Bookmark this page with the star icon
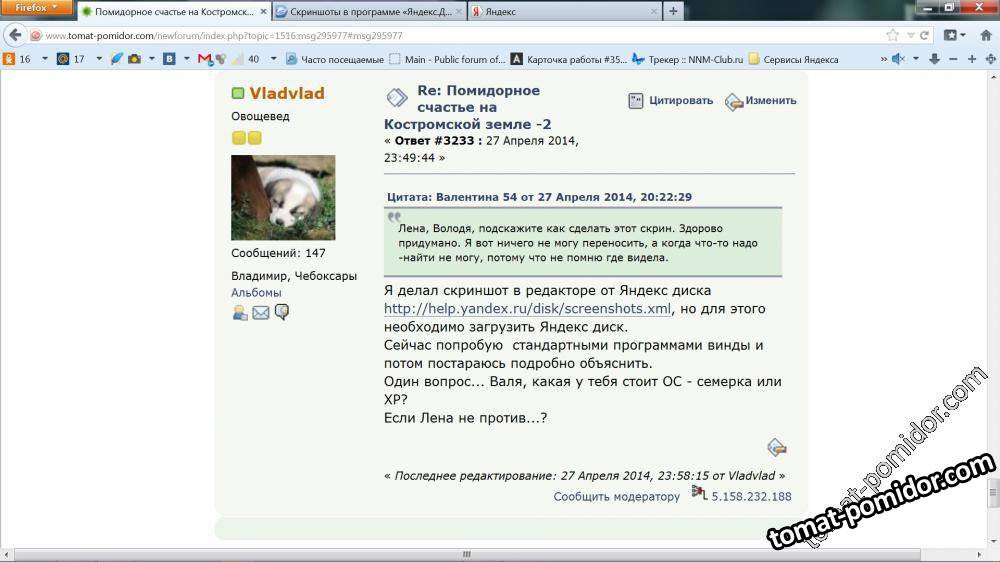Viewport: 1000px width, 562px height. [x=892, y=35]
